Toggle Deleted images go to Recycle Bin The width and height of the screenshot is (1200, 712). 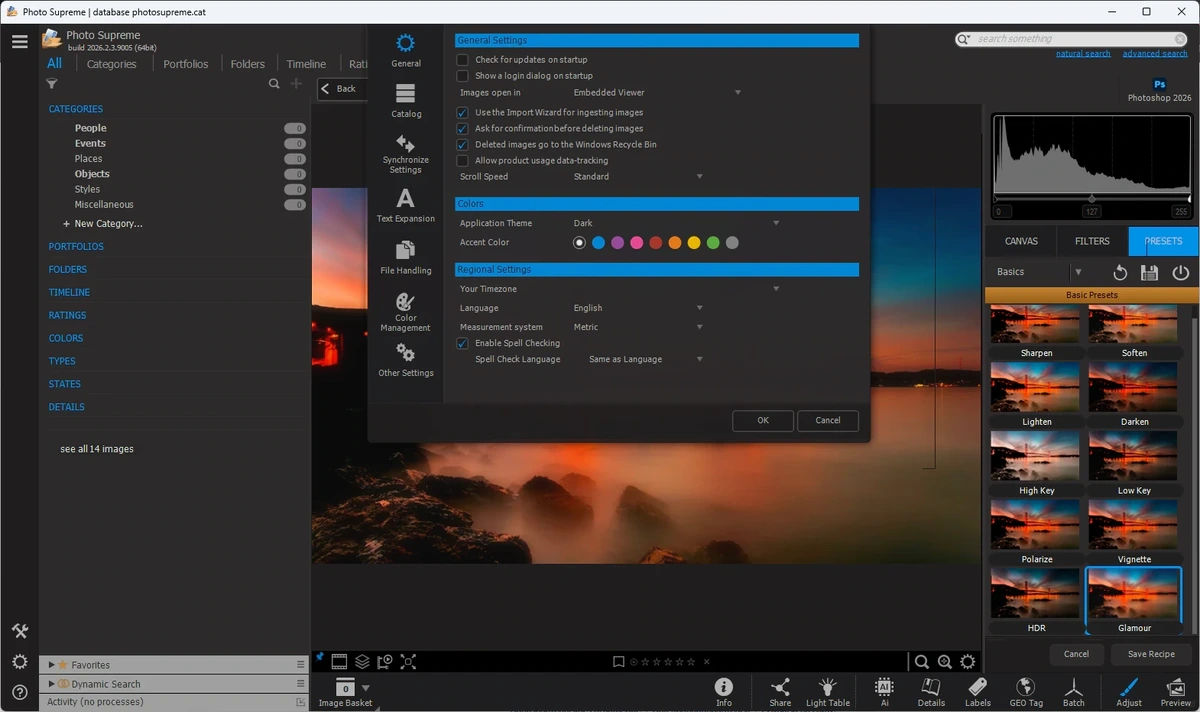[x=462, y=145]
